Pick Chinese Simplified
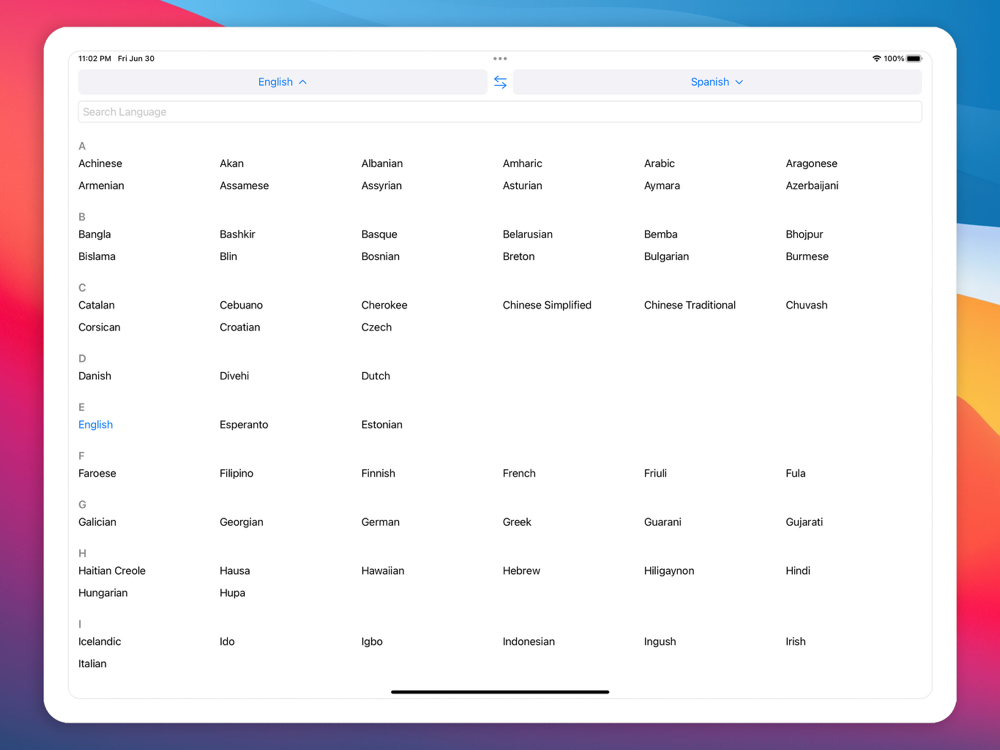This screenshot has width=1000, height=750. (547, 305)
